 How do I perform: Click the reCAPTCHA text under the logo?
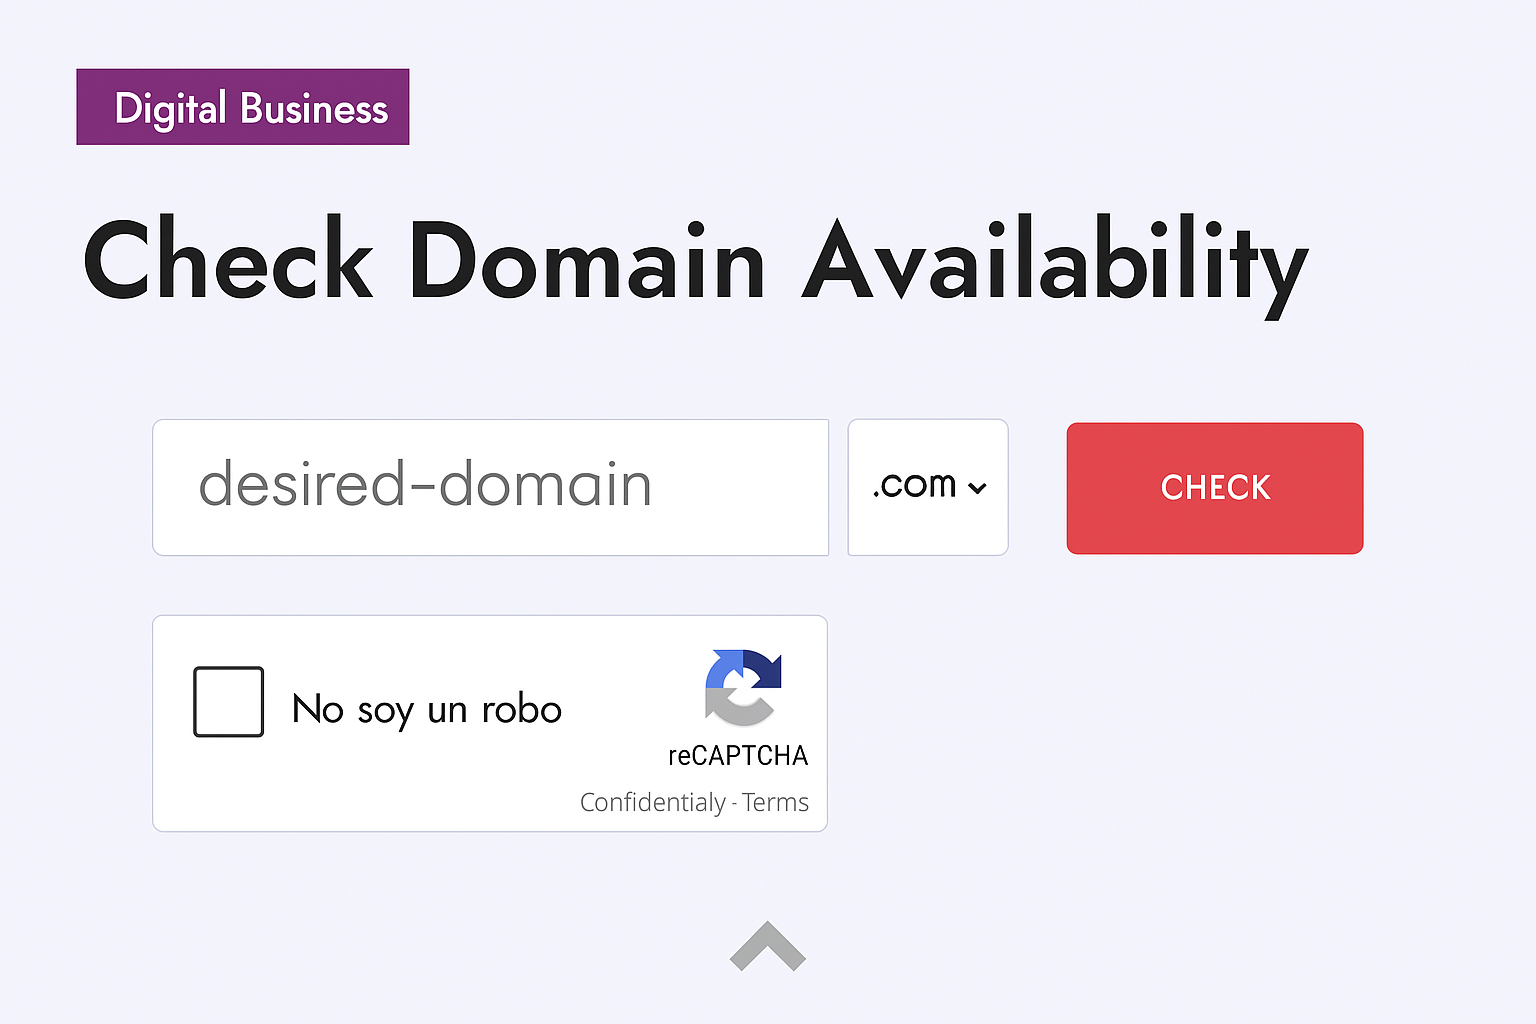pos(738,755)
